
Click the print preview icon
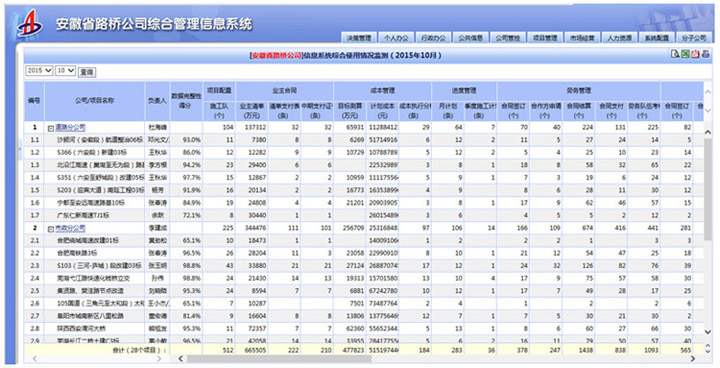(675, 54)
